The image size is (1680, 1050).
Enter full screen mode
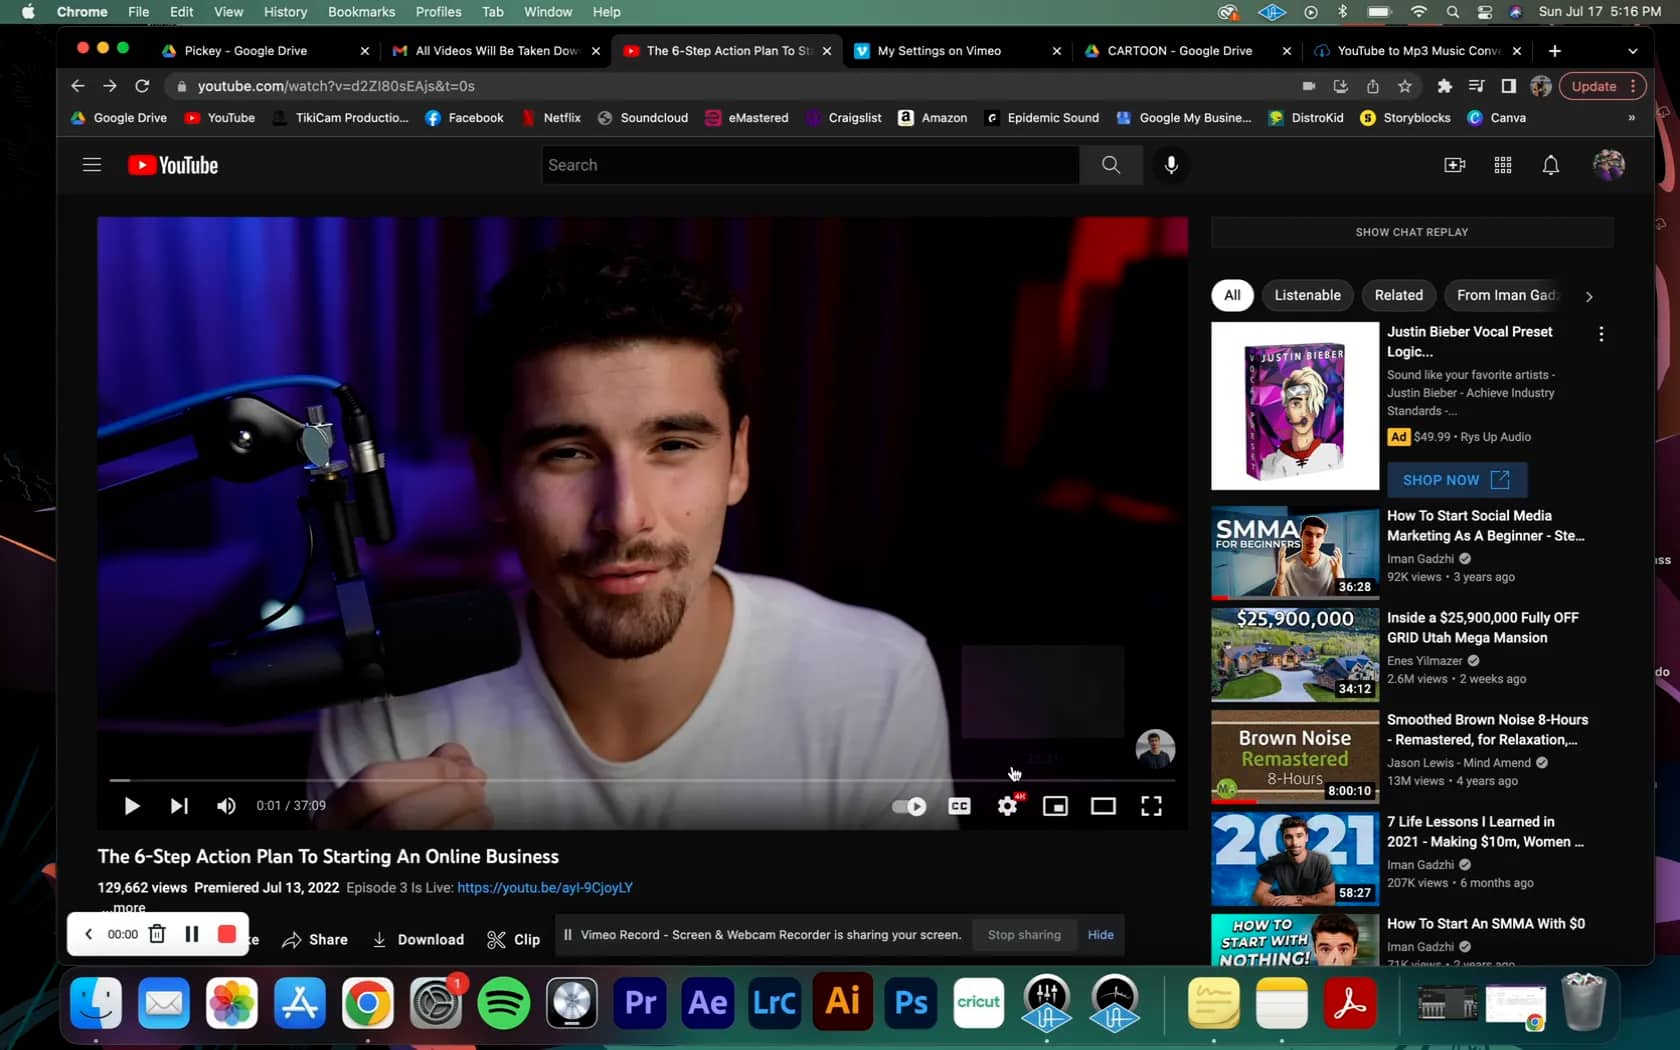pos(1151,806)
